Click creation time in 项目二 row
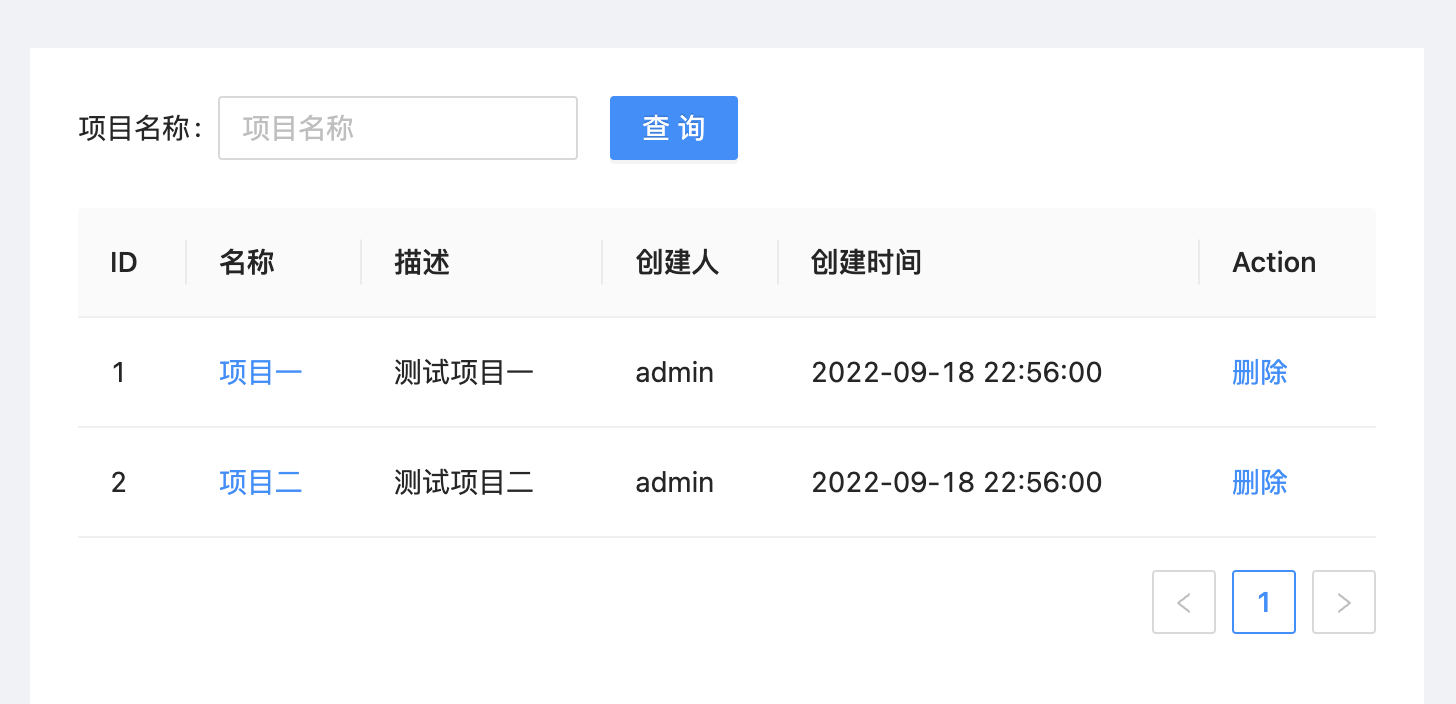 click(x=989, y=483)
